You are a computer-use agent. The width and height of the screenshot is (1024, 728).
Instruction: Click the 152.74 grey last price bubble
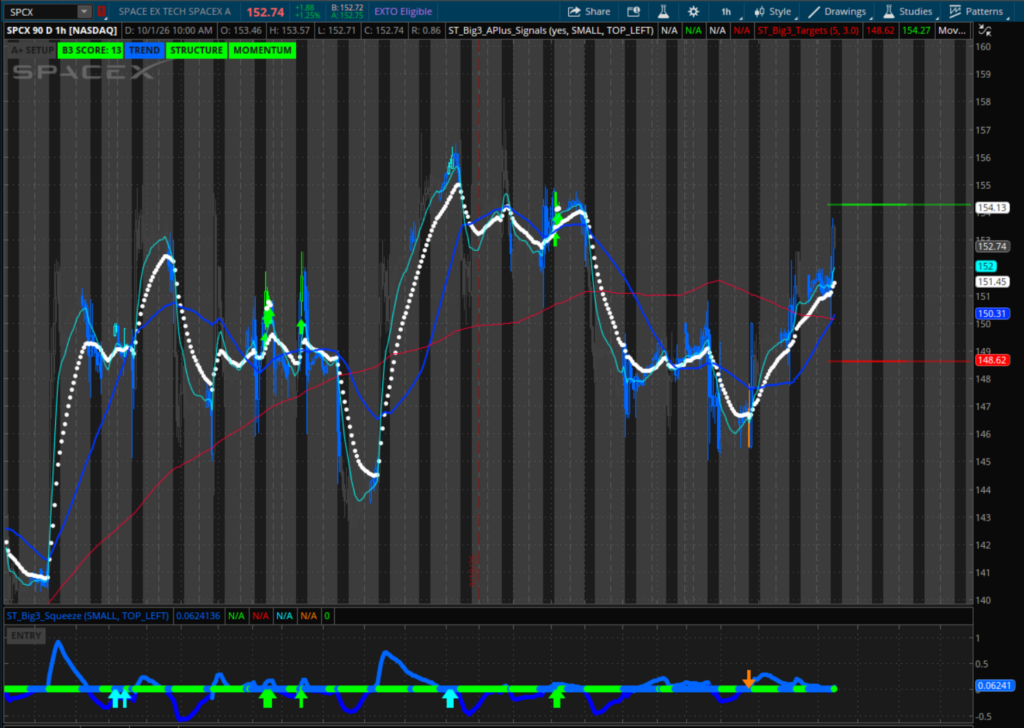tap(992, 246)
